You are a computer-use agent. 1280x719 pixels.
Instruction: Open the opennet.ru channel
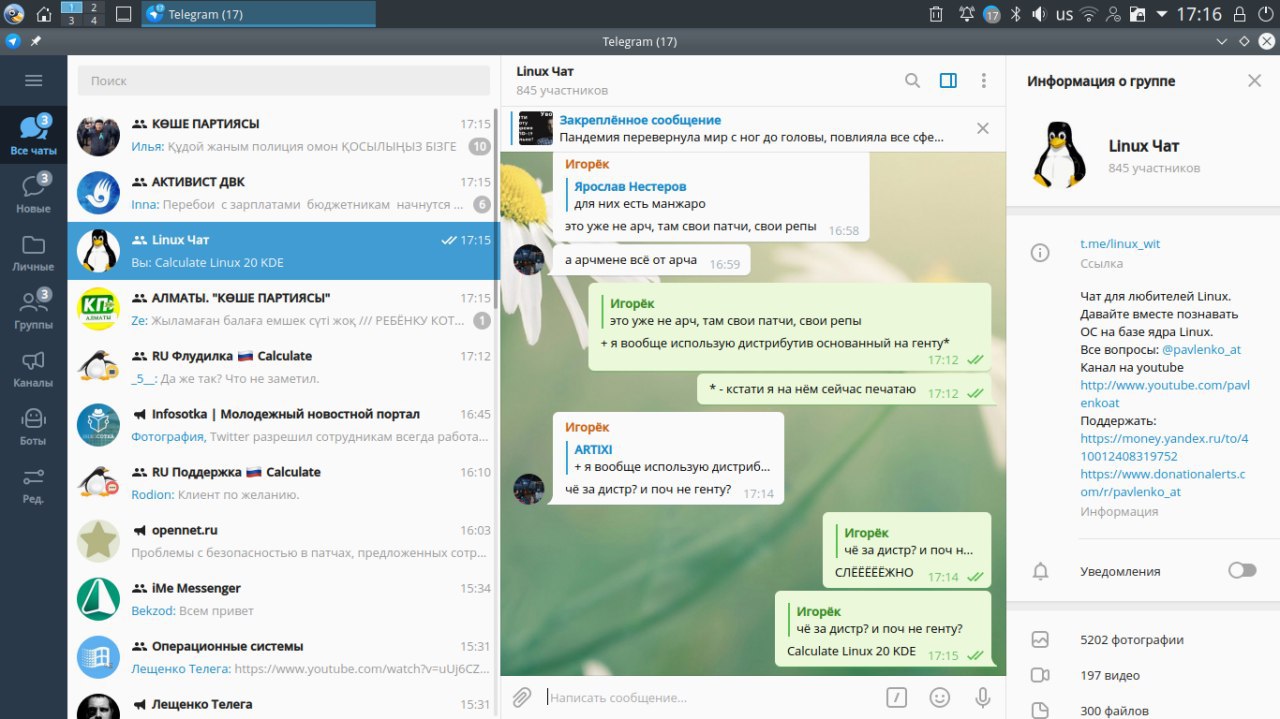282,542
